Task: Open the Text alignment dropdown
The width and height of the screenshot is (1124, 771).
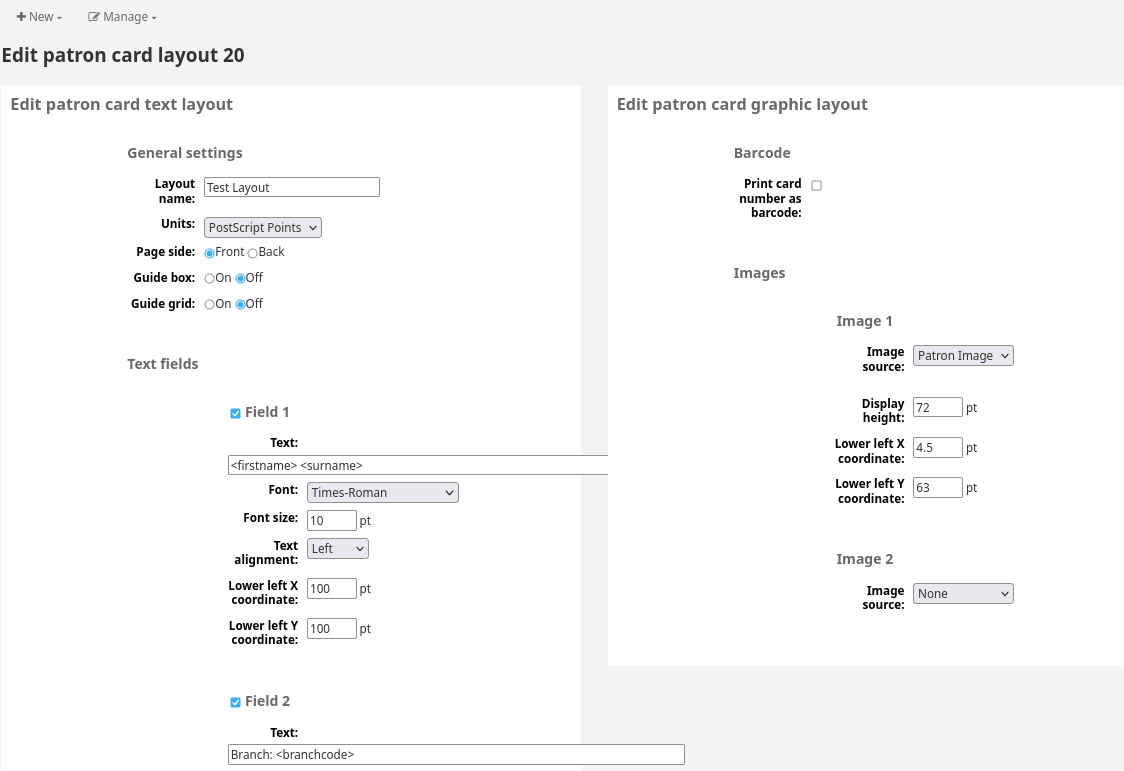Action: [x=338, y=548]
